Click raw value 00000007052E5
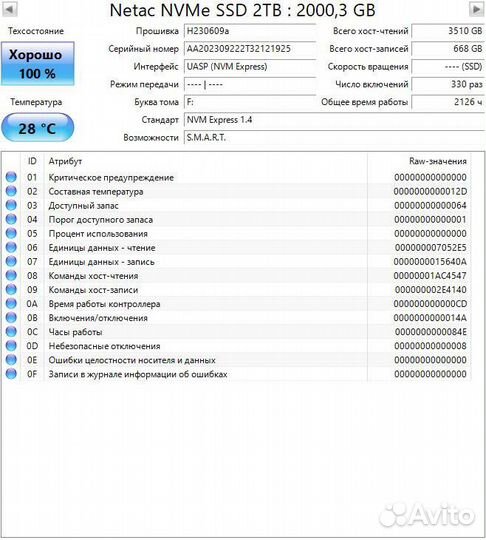 431,248
